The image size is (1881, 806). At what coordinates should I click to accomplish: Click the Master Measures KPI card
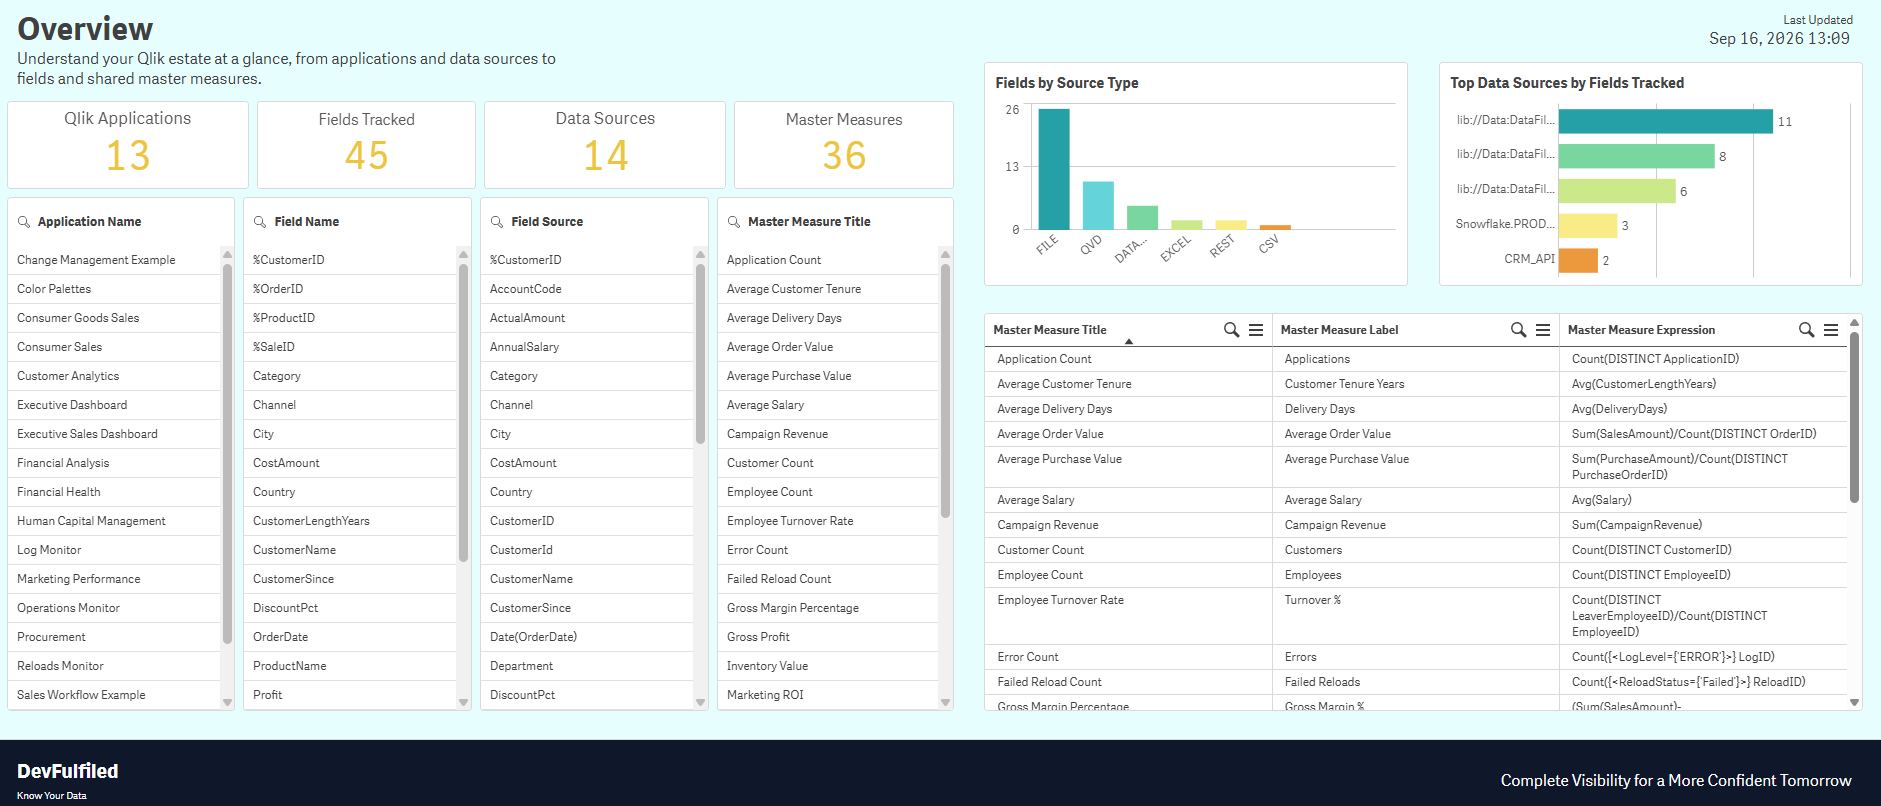(x=844, y=145)
